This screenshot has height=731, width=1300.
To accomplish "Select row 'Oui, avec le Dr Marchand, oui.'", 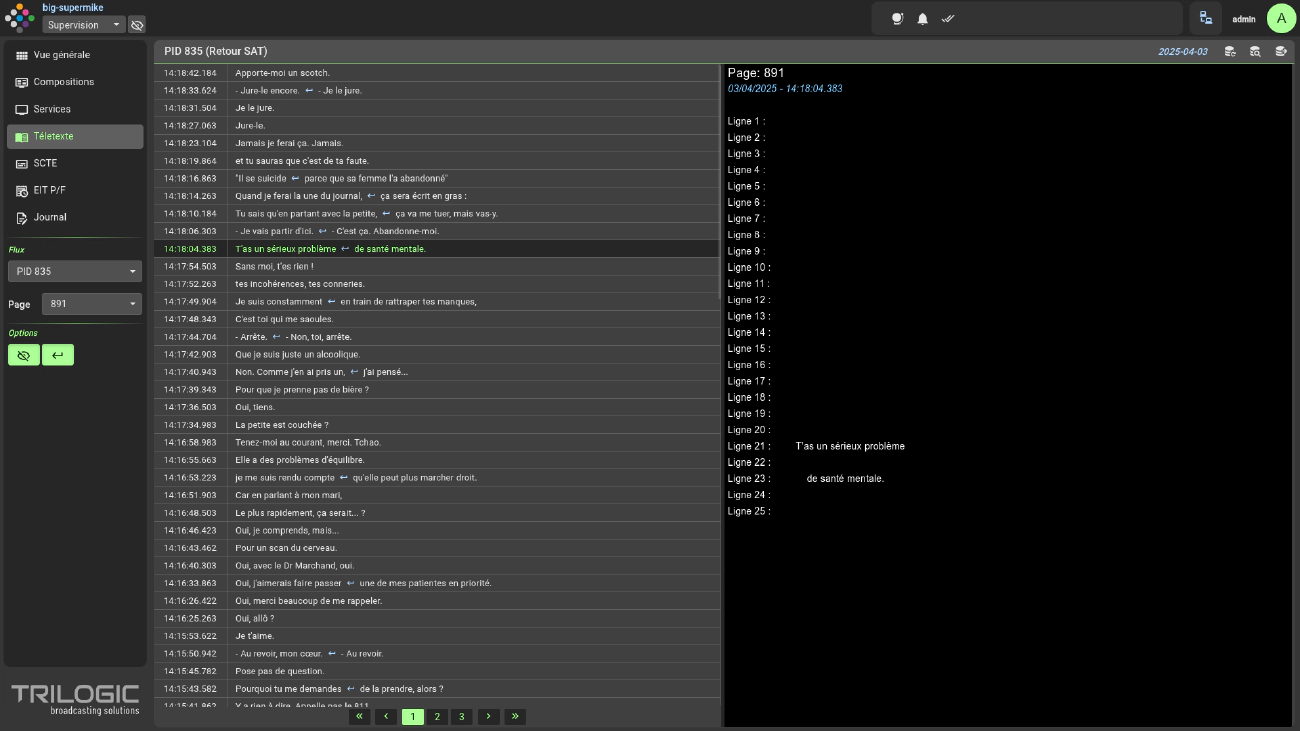I will (x=437, y=565).
